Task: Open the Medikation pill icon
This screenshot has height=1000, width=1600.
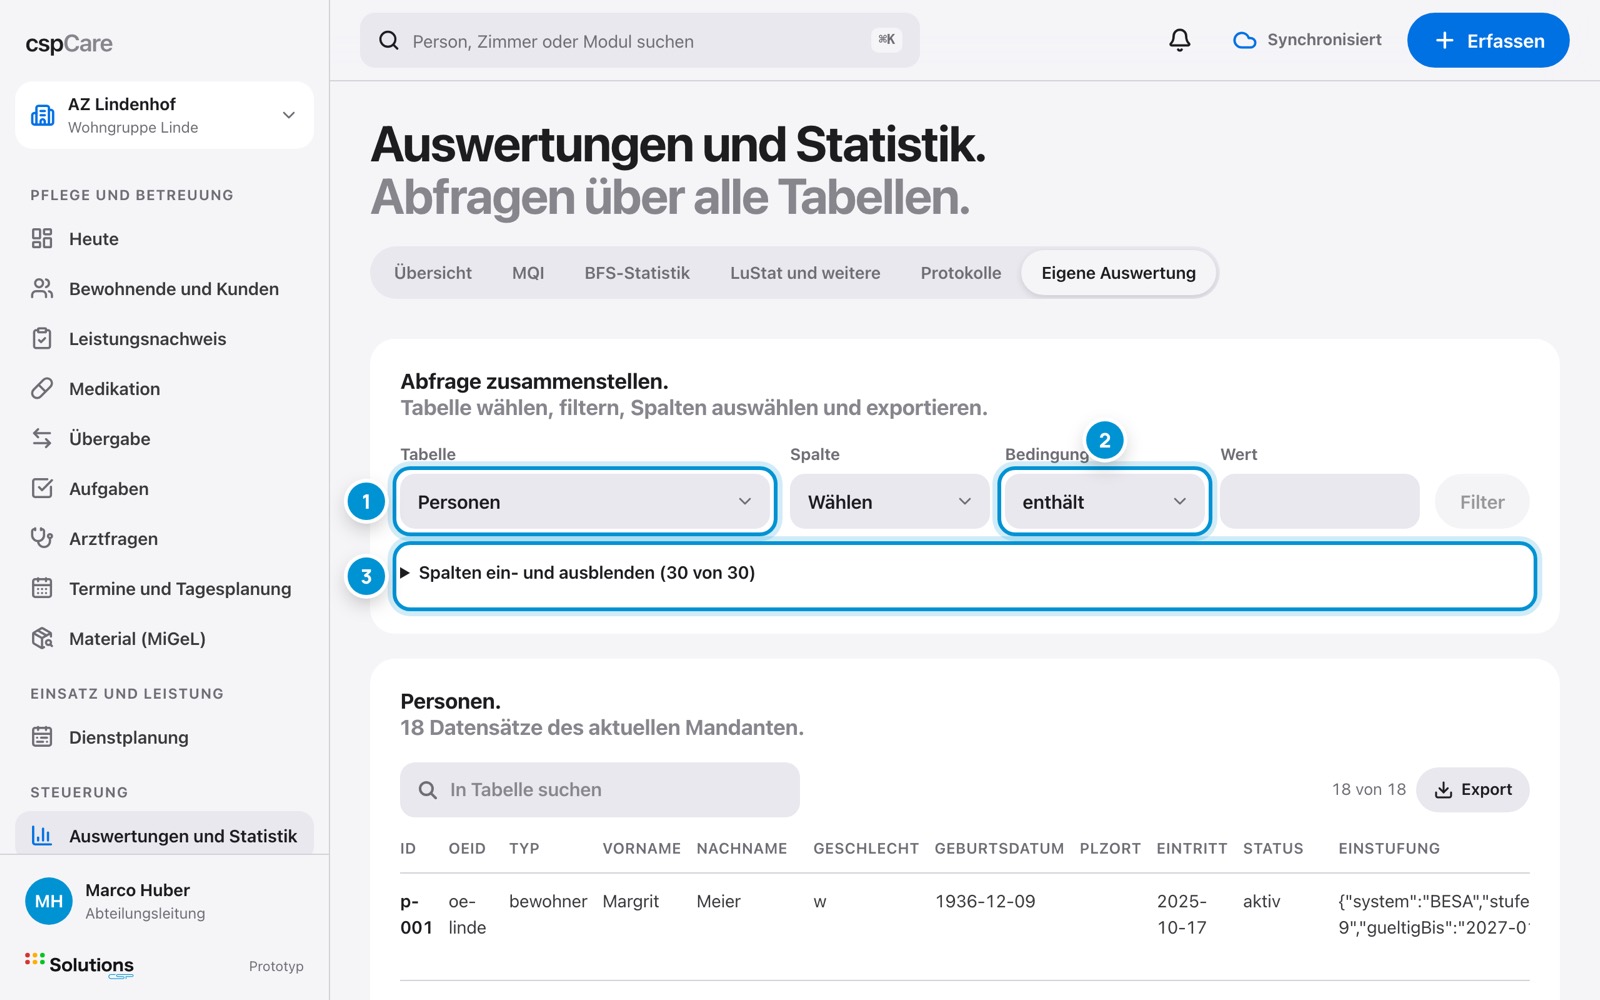Action: pos(42,388)
